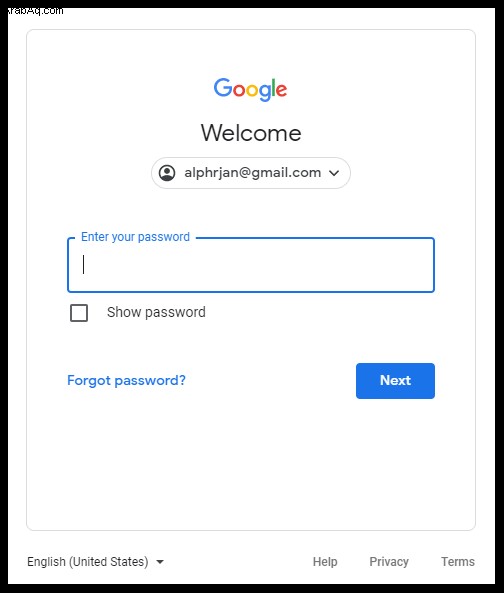This screenshot has height=593, width=504.
Task: Select the alphrjan@gmail.com account text
Action: (x=253, y=173)
